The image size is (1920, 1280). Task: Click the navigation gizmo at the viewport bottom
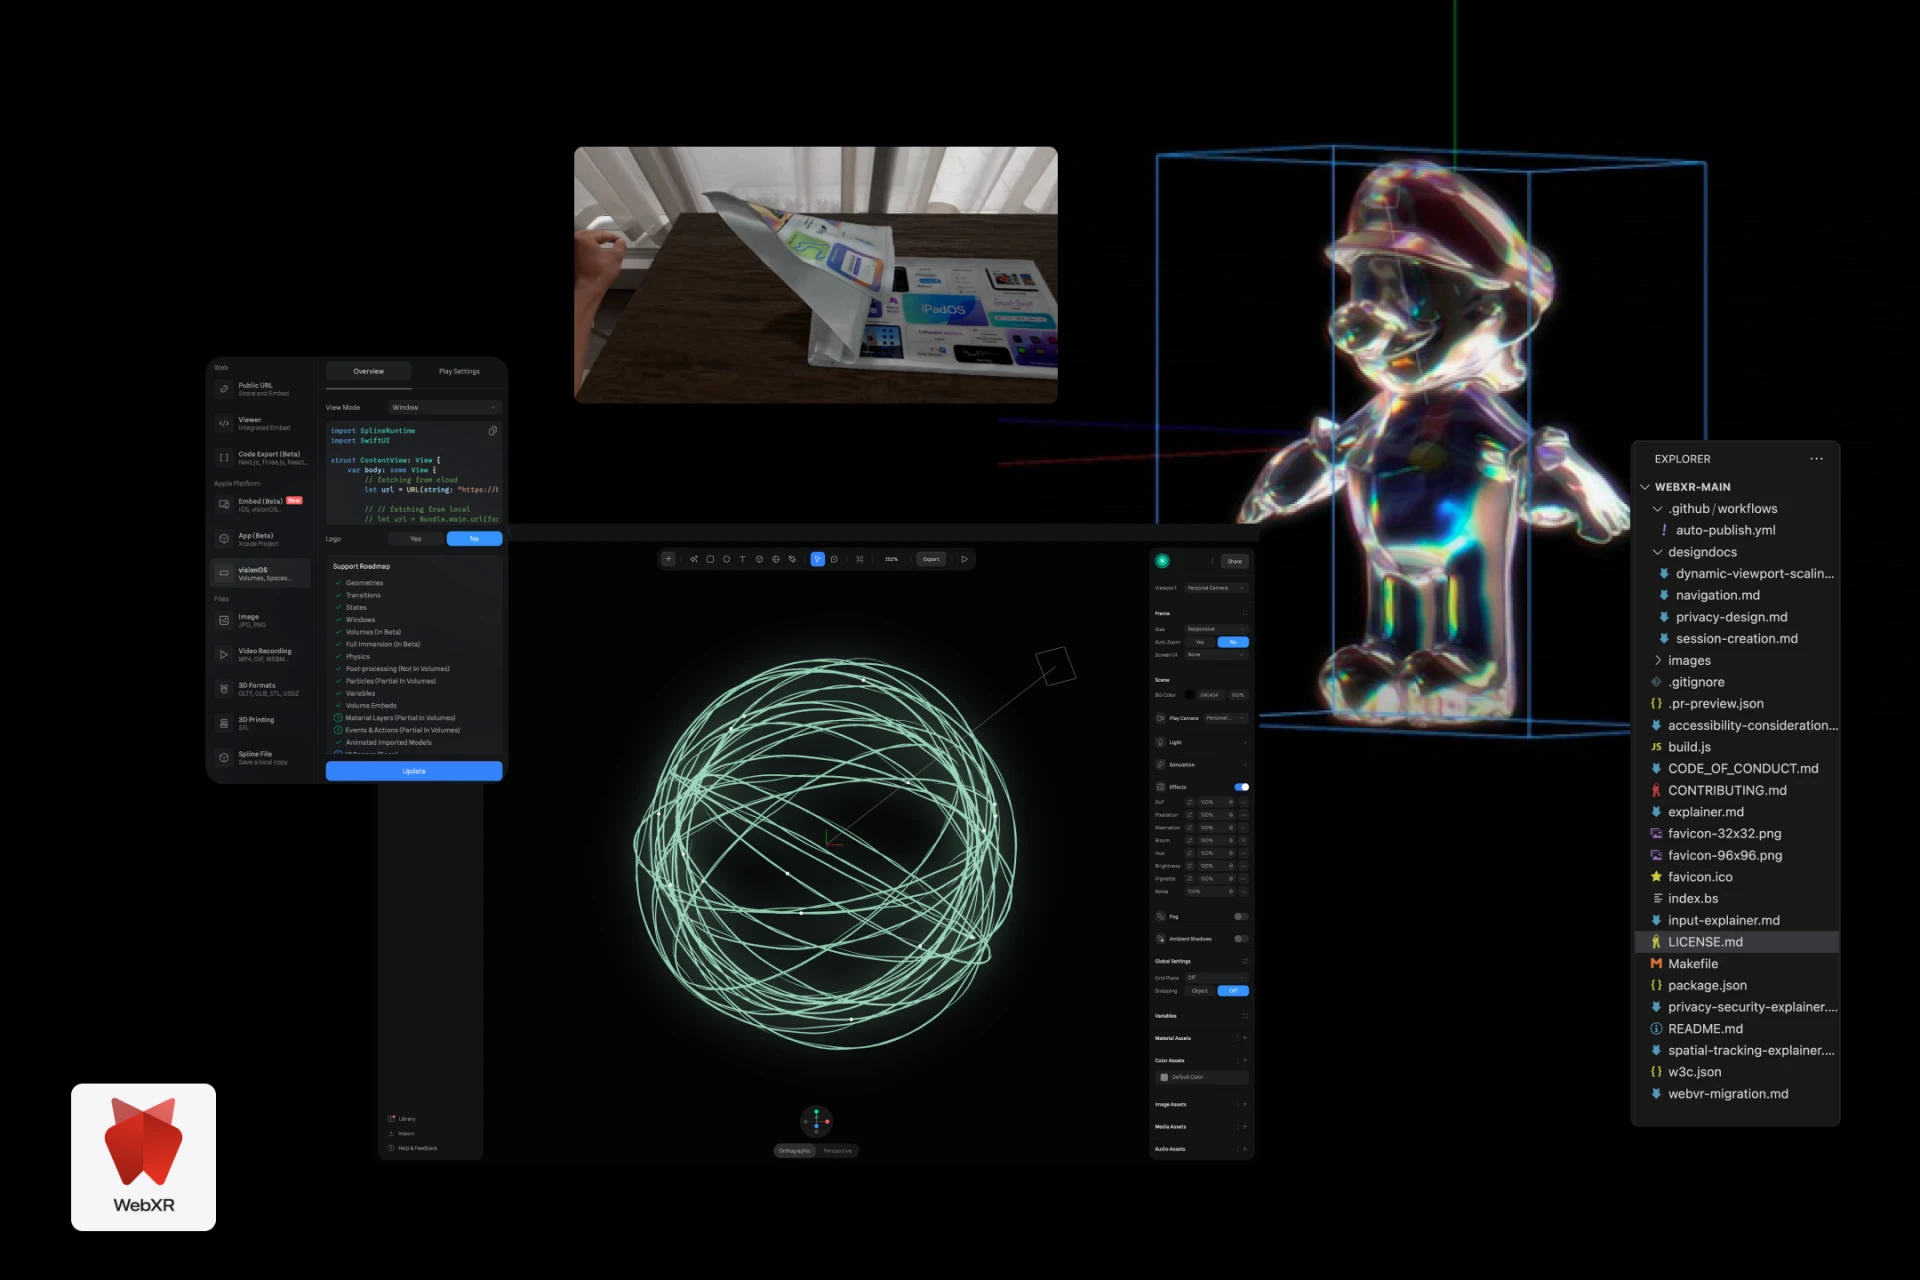[816, 1122]
